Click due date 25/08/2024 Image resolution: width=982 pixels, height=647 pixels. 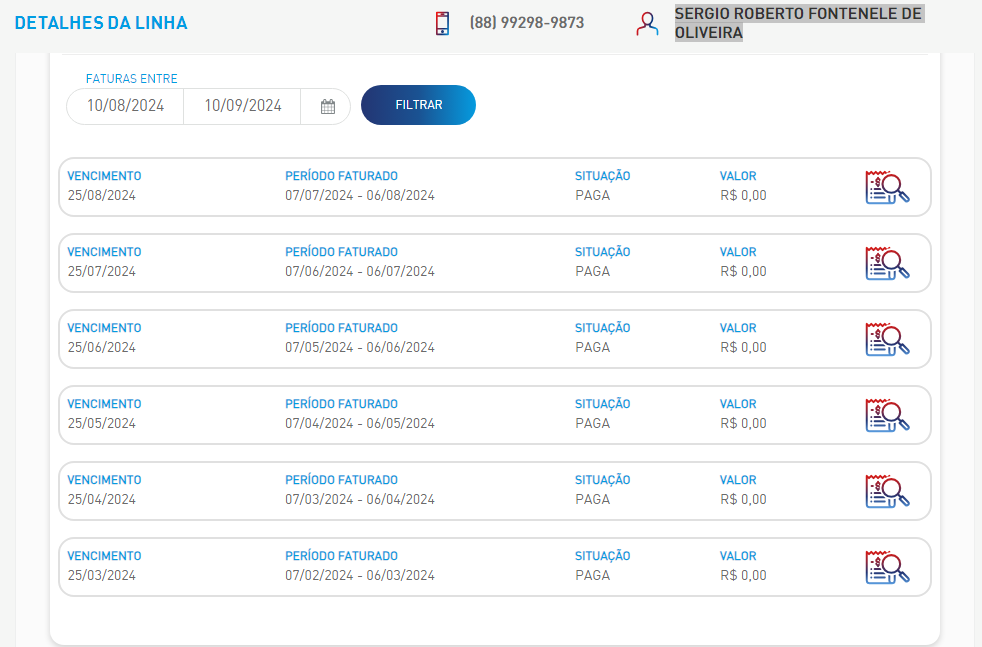point(101,195)
